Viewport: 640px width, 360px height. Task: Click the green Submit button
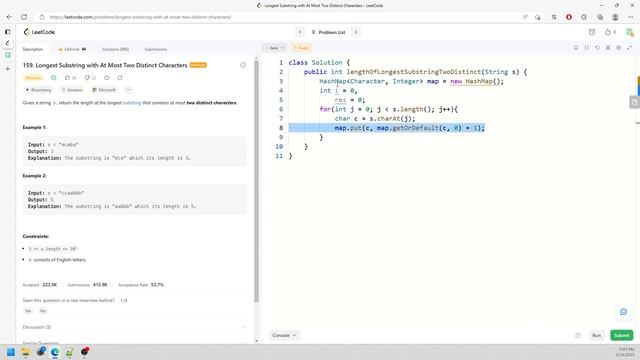(622, 335)
